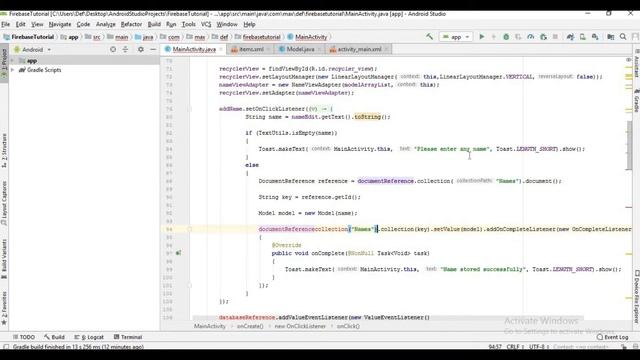
Task: Open the Gradle tool window on right edge
Action: (x=636, y=101)
